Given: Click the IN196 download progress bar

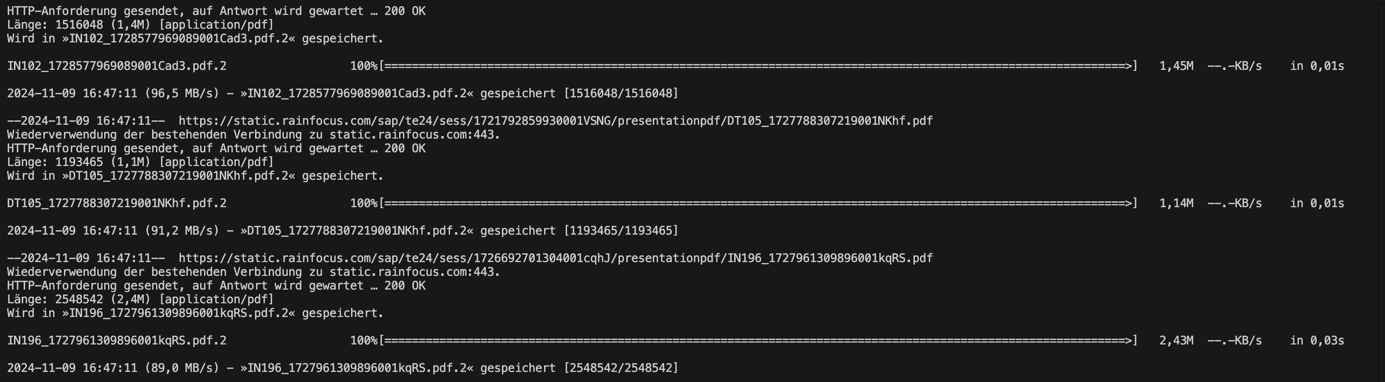Looking at the screenshot, I should [x=759, y=340].
